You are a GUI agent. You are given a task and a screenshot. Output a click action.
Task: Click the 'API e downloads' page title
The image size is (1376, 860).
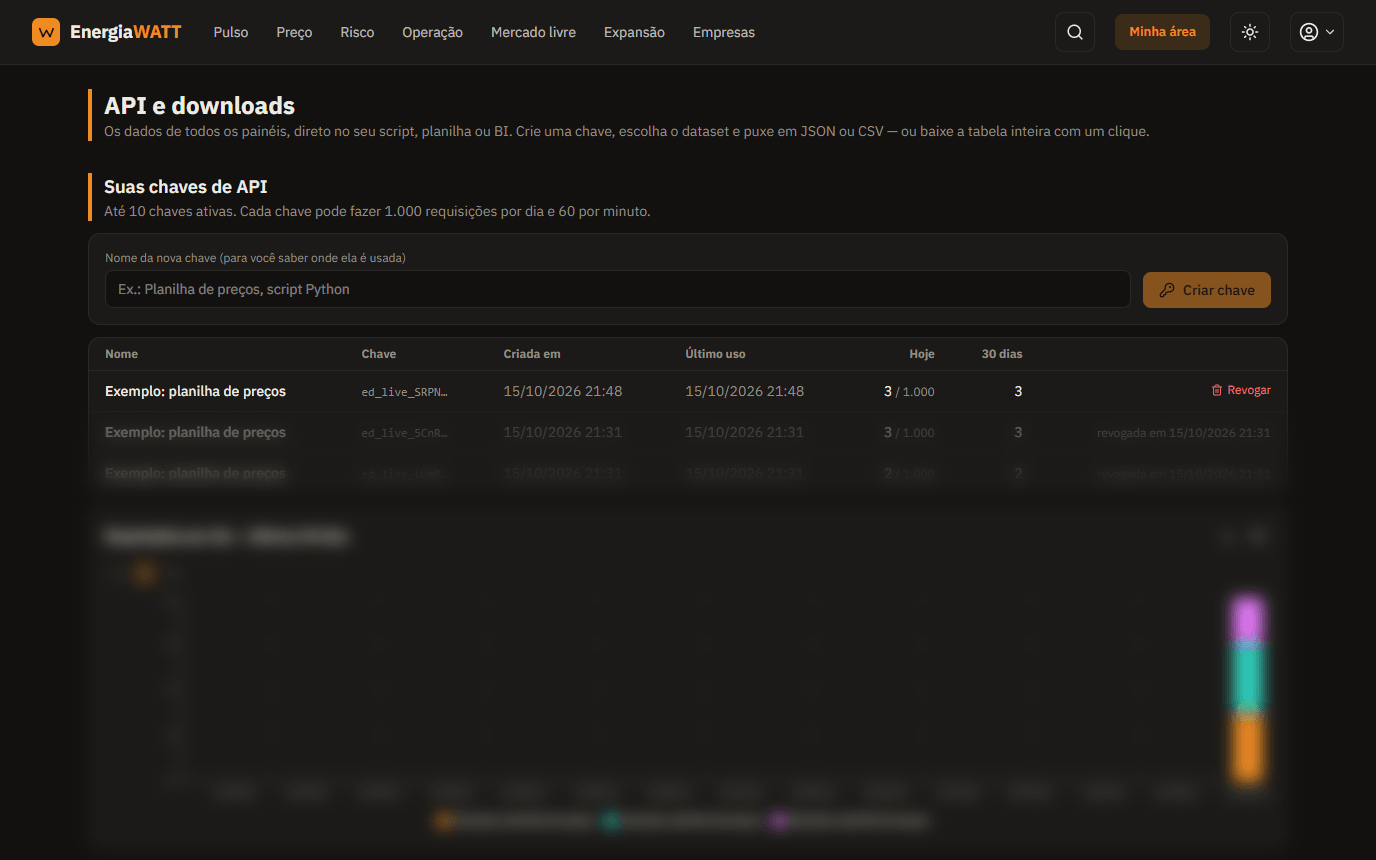coord(200,106)
